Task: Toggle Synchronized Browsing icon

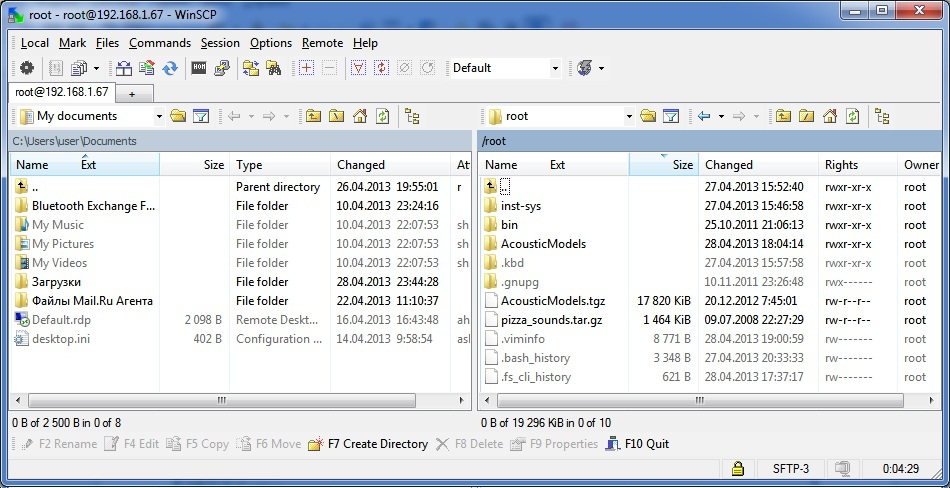Action: point(251,68)
